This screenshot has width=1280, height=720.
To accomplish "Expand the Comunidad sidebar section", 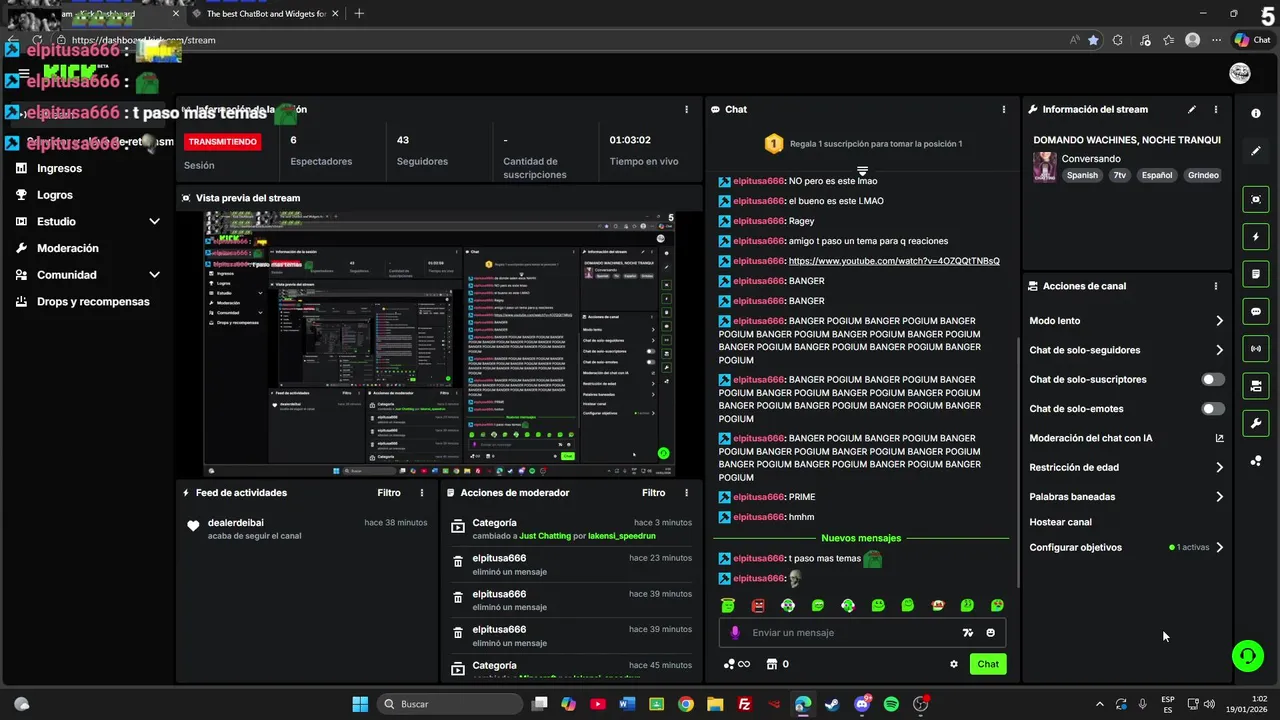I will tap(154, 275).
